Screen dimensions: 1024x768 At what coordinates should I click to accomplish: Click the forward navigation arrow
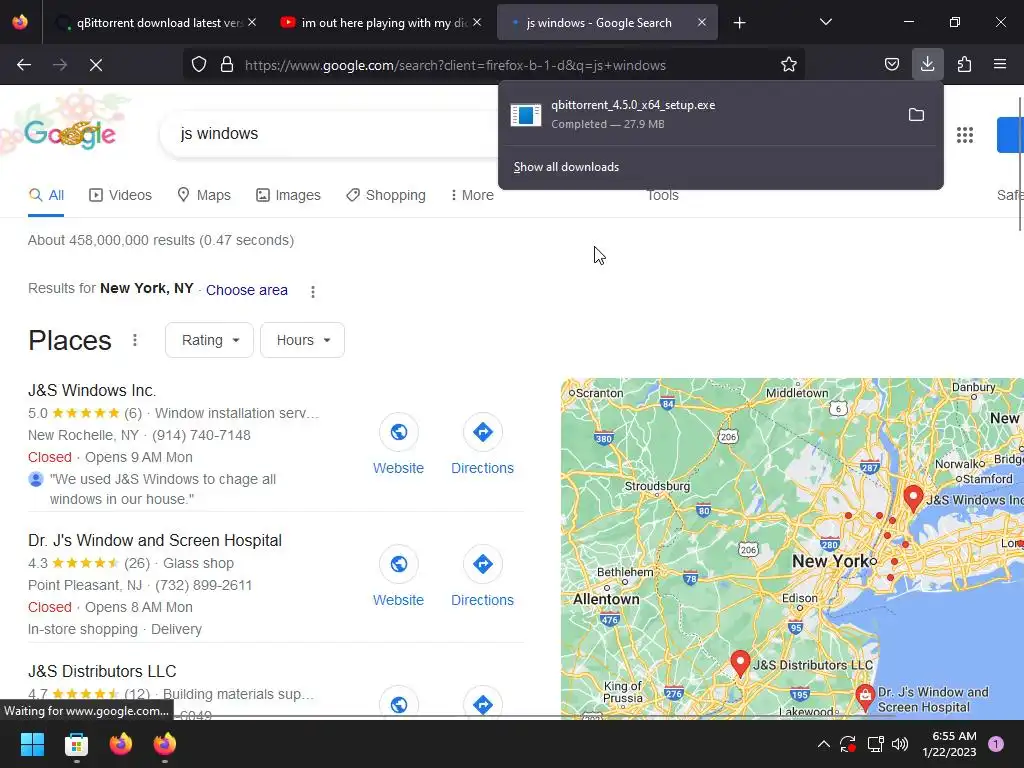[60, 65]
